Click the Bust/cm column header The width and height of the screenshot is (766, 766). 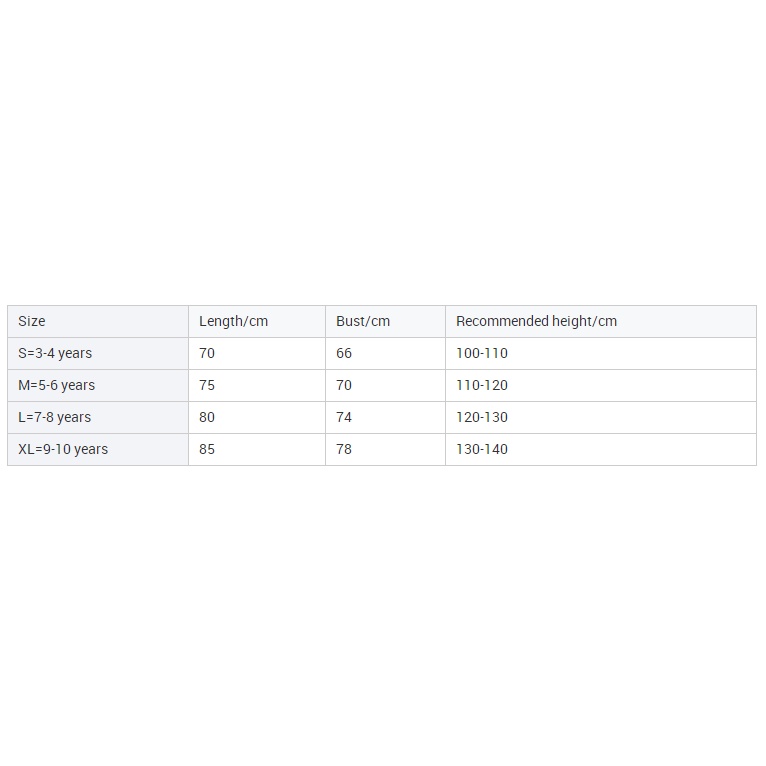click(363, 321)
